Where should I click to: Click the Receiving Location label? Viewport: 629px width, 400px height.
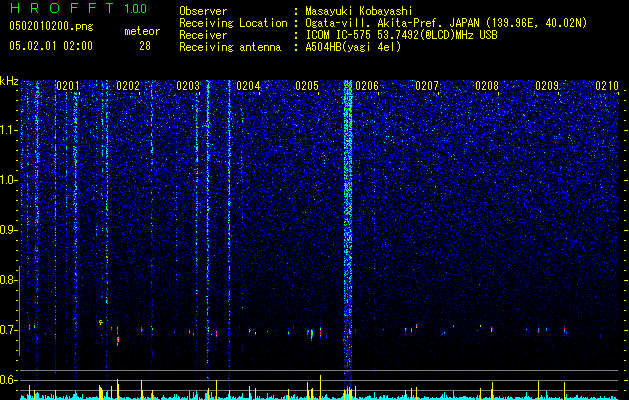233,23
